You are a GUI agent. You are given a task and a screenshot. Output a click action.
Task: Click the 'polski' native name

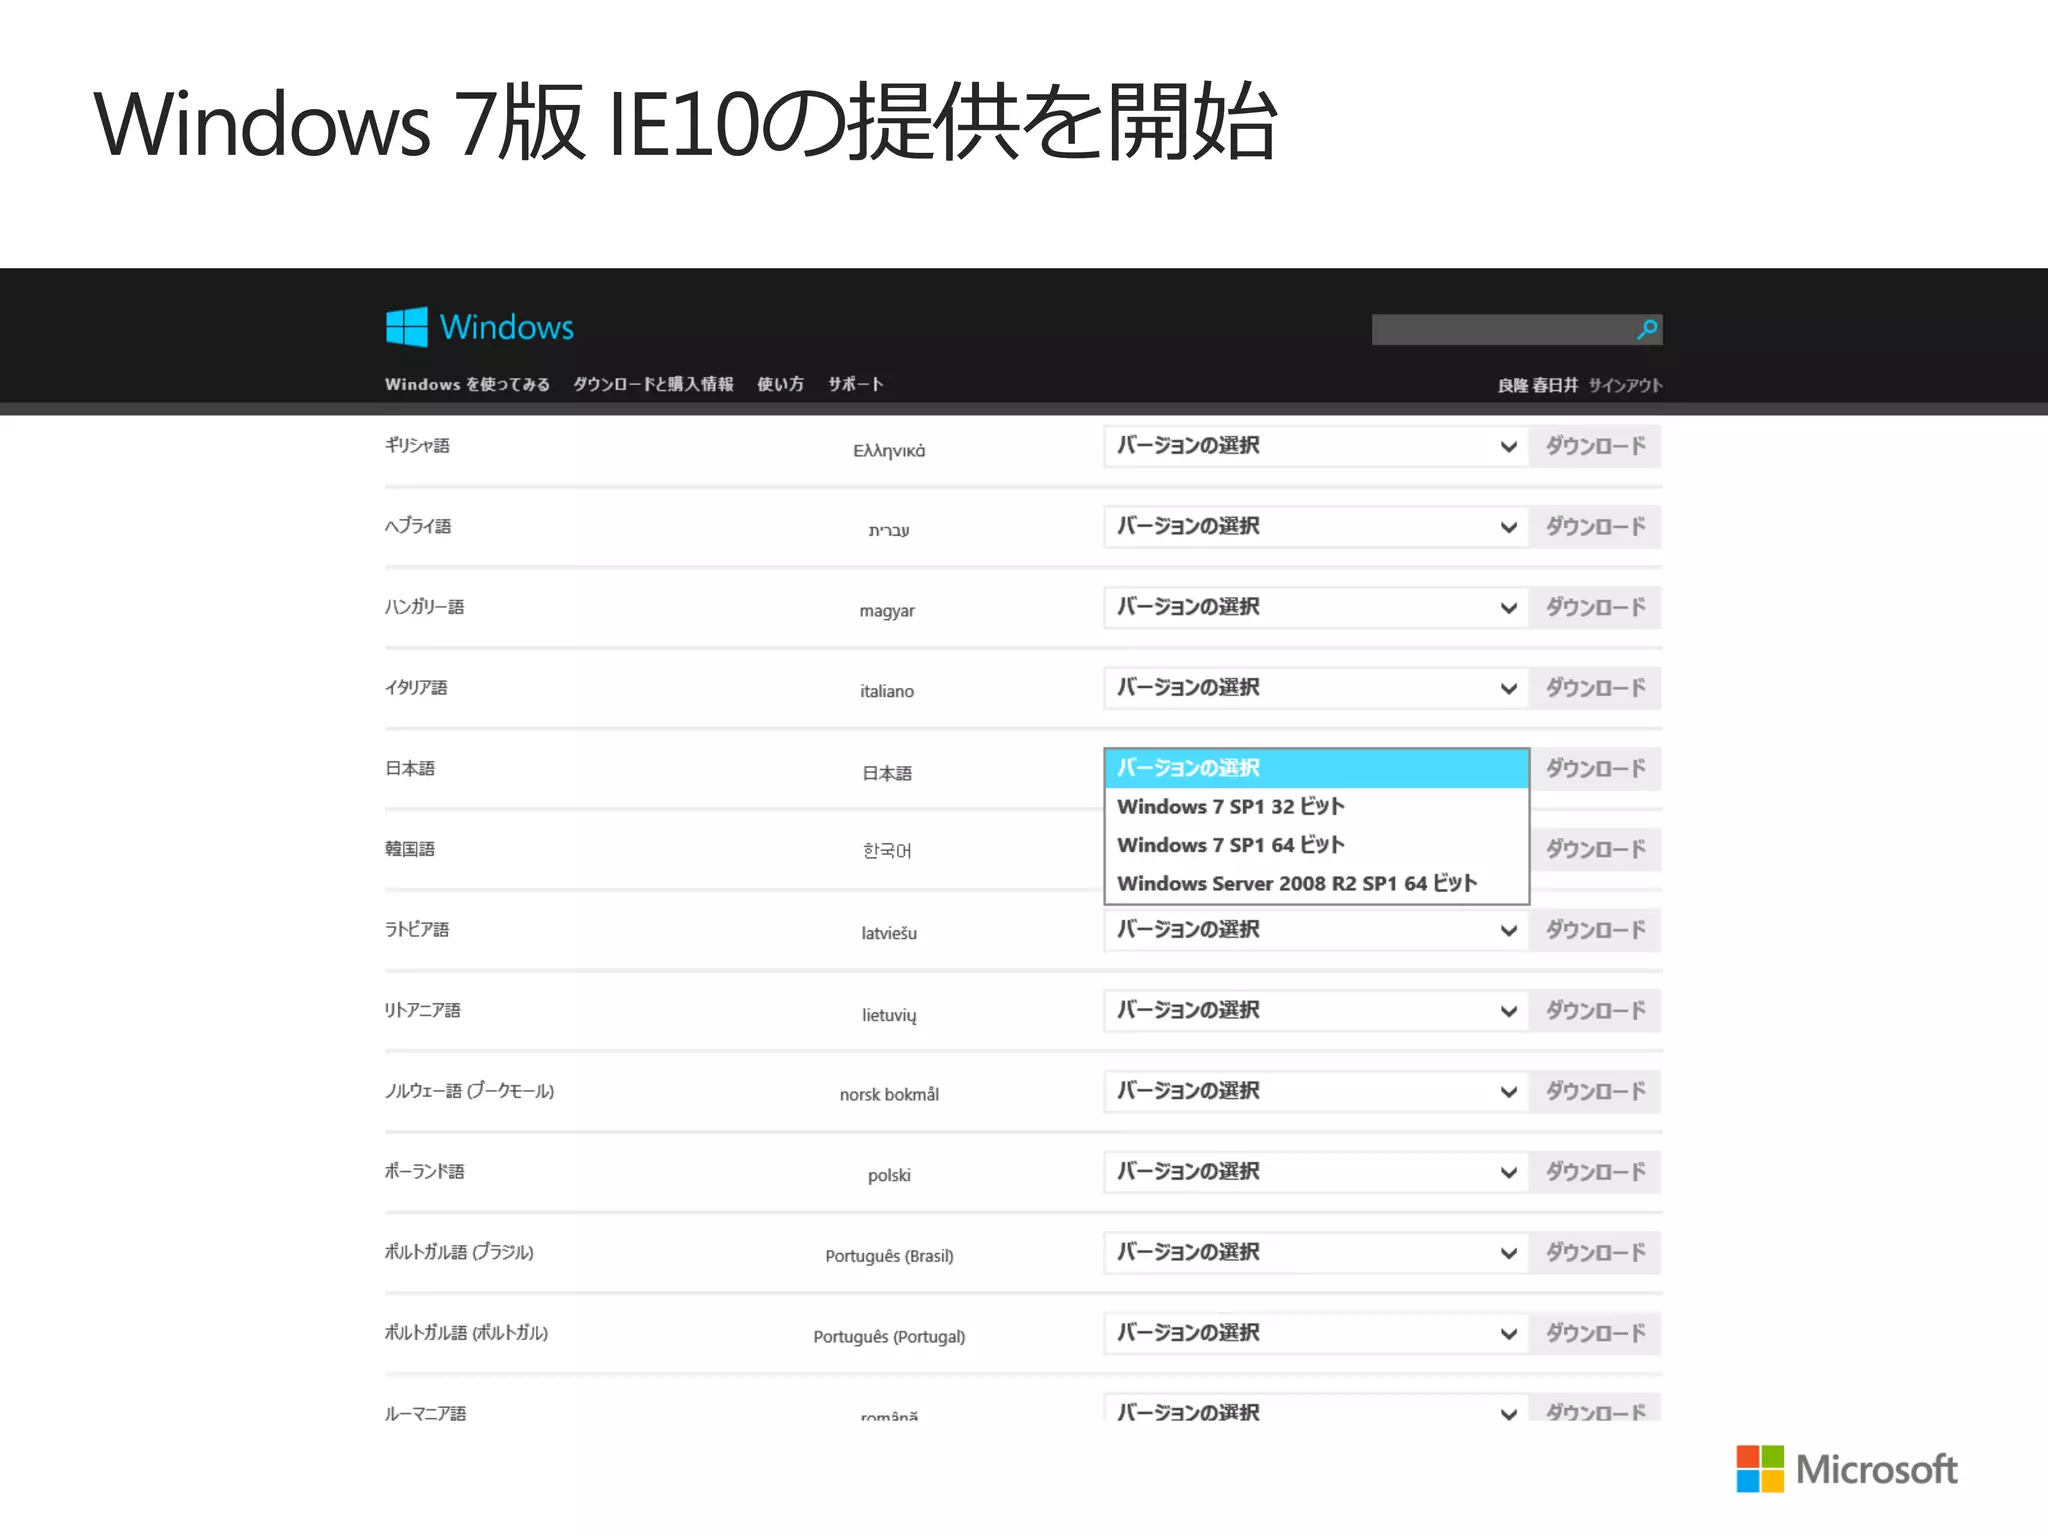coord(889,1175)
